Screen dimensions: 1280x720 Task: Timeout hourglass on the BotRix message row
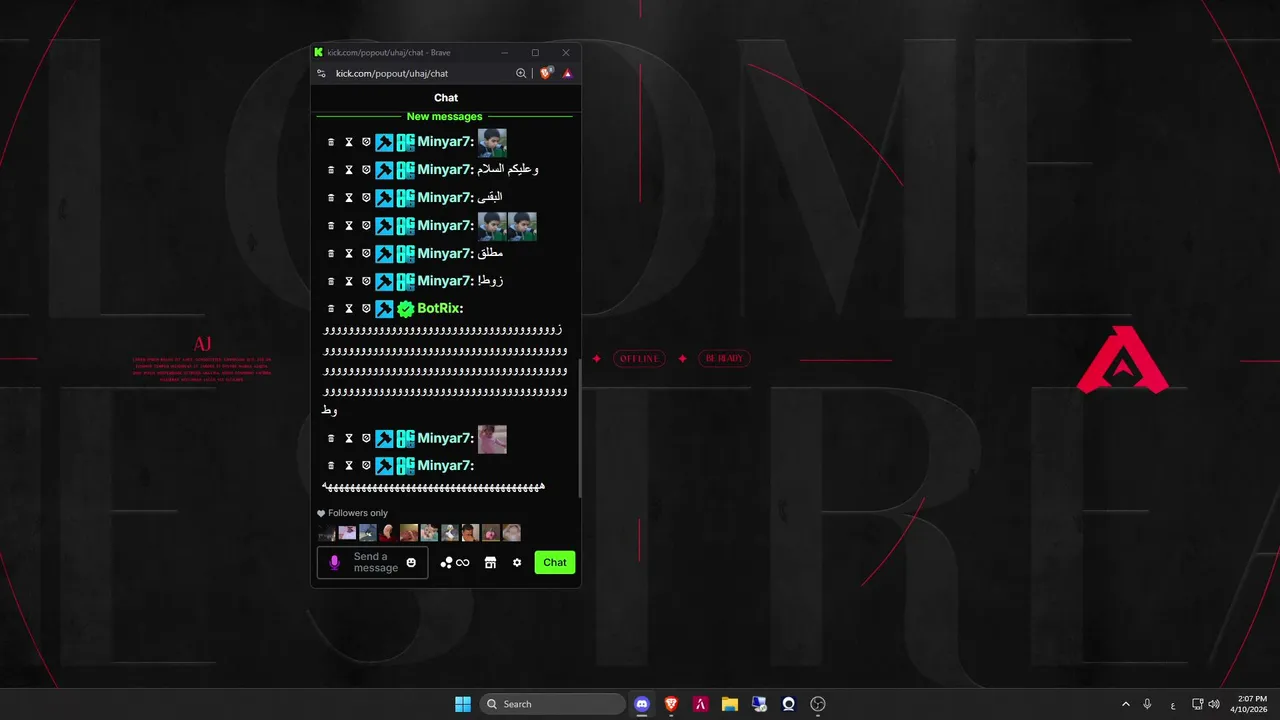[349, 309]
